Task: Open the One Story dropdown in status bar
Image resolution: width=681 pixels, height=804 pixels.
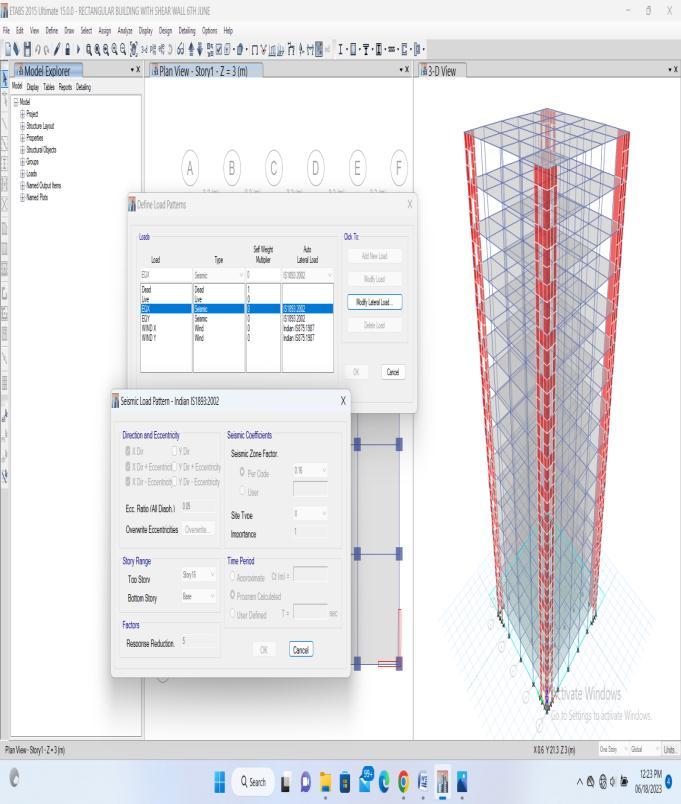Action: click(614, 750)
